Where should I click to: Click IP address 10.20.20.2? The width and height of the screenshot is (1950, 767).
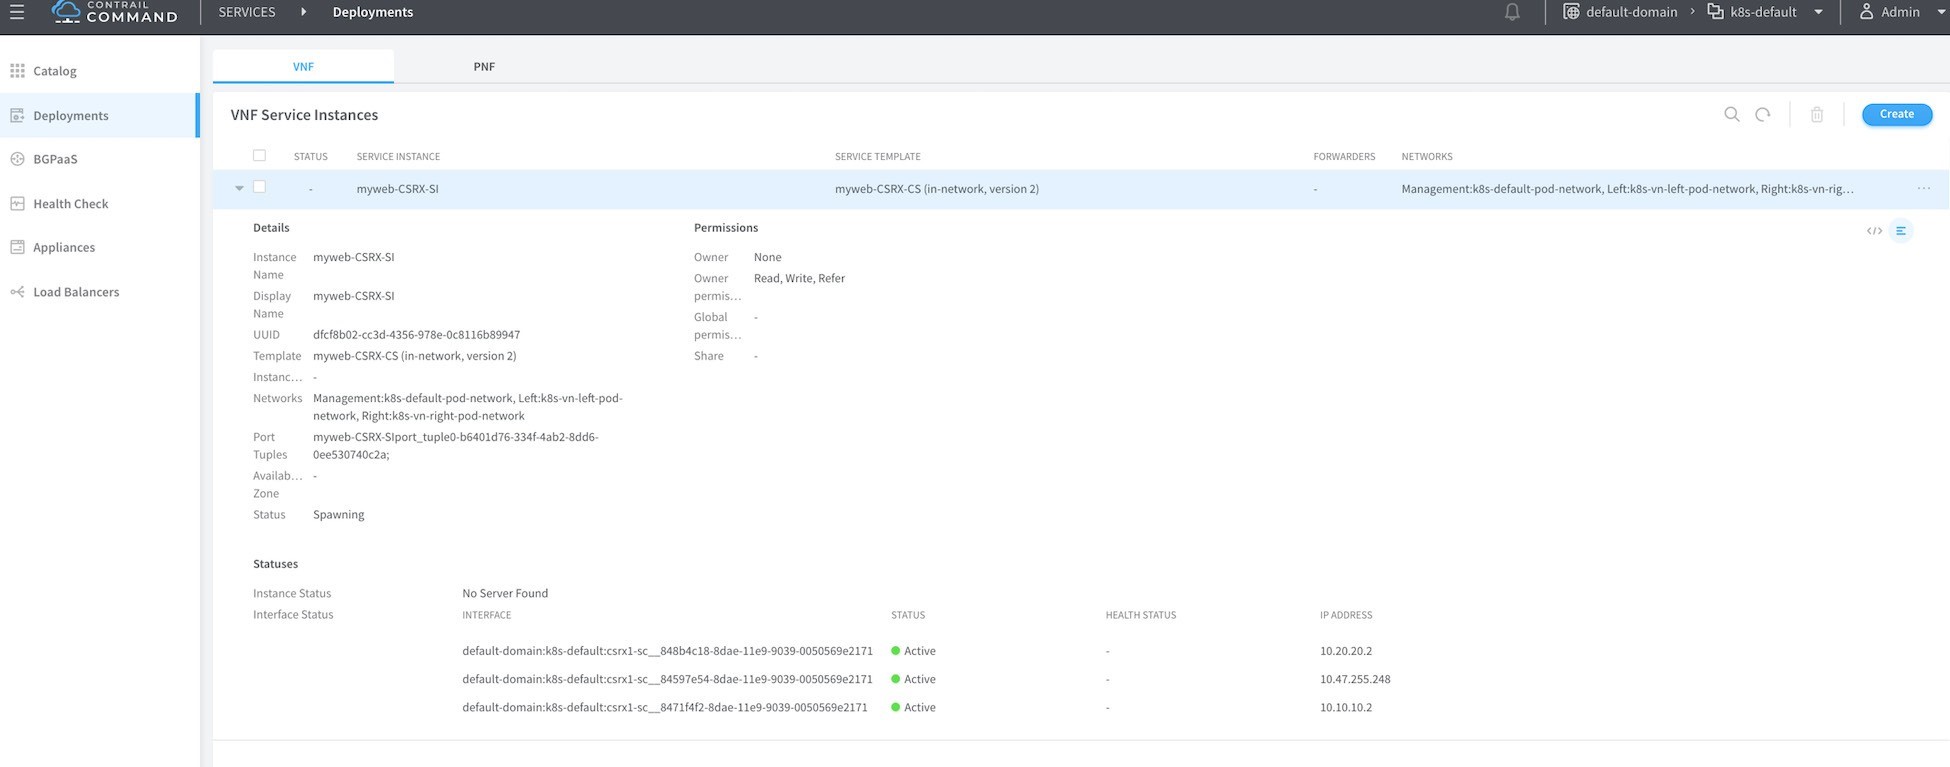click(x=1346, y=651)
